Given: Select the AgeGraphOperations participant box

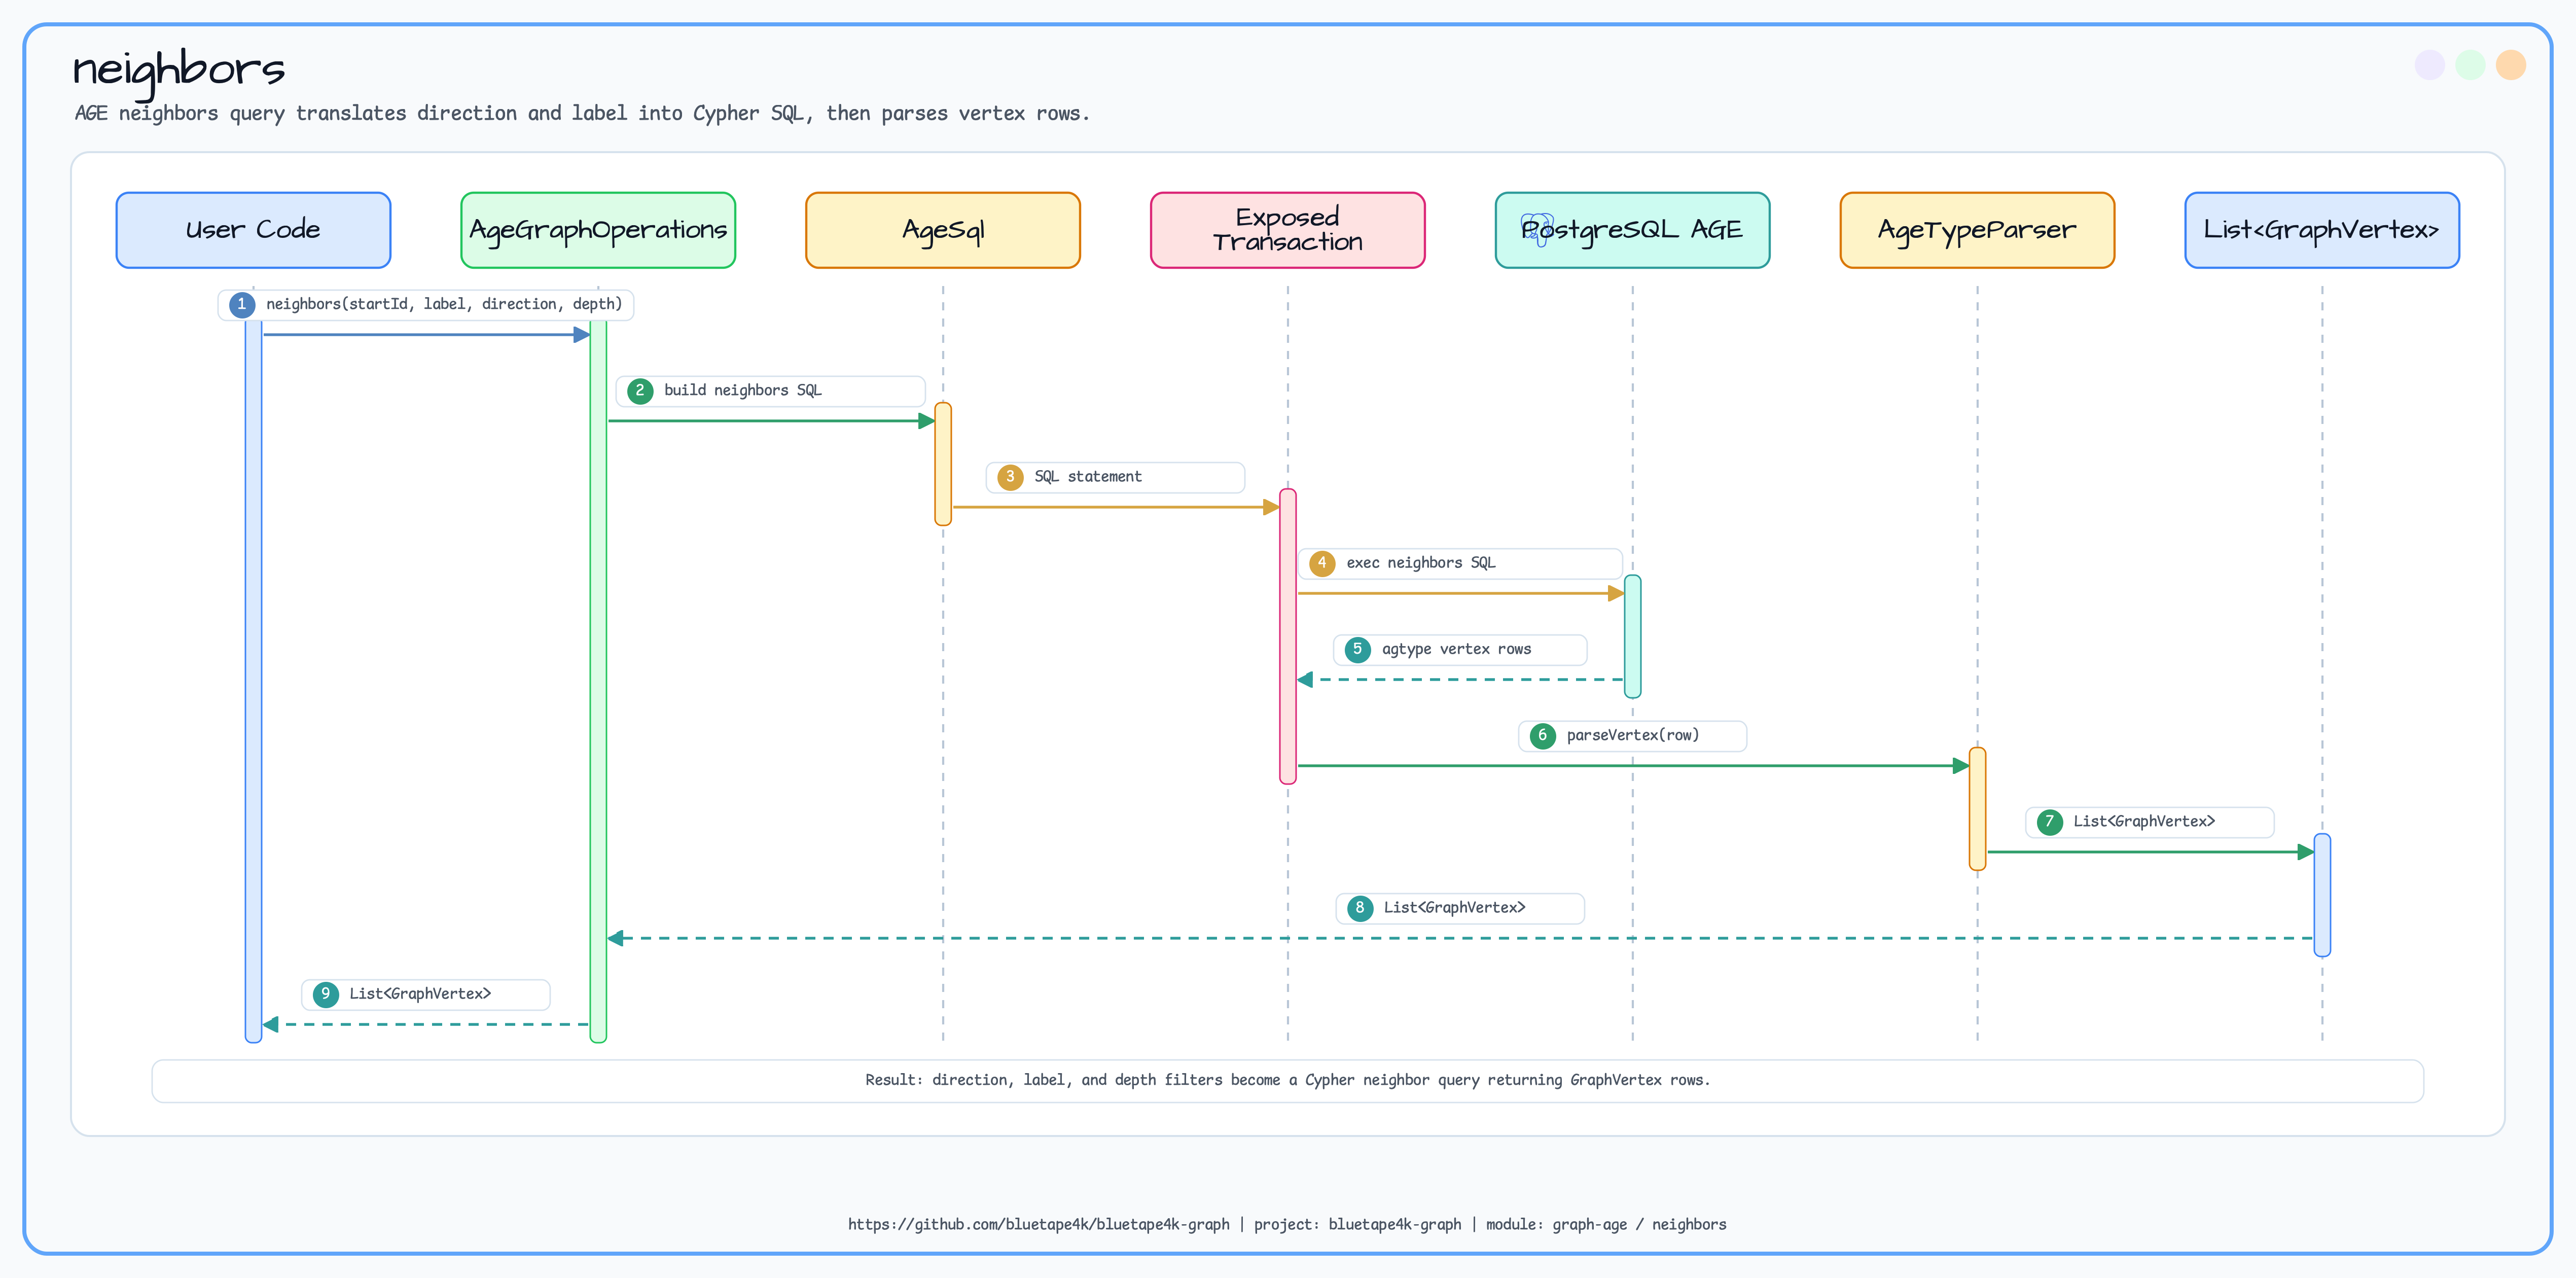Looking at the screenshot, I should (x=598, y=230).
